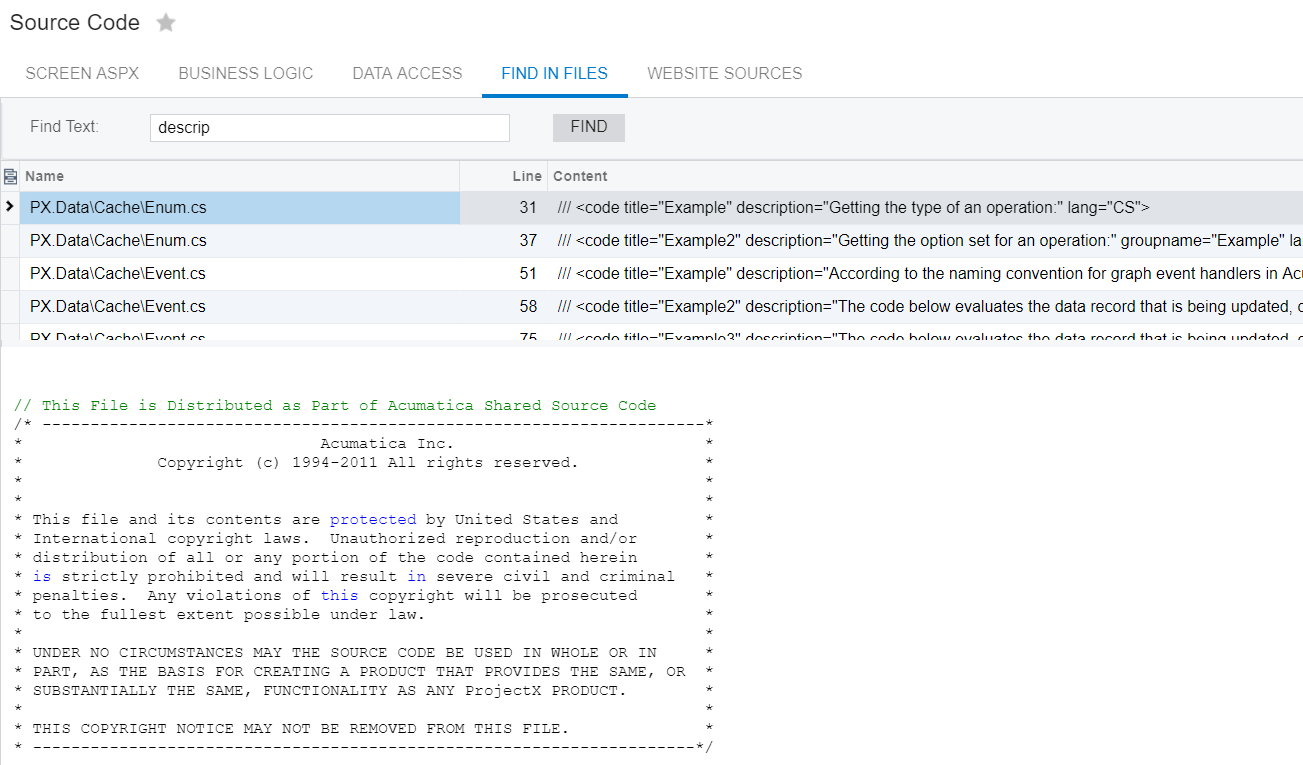Viewport: 1303px width, 765px height.
Task: Open the Business Logic tab
Action: (x=246, y=73)
